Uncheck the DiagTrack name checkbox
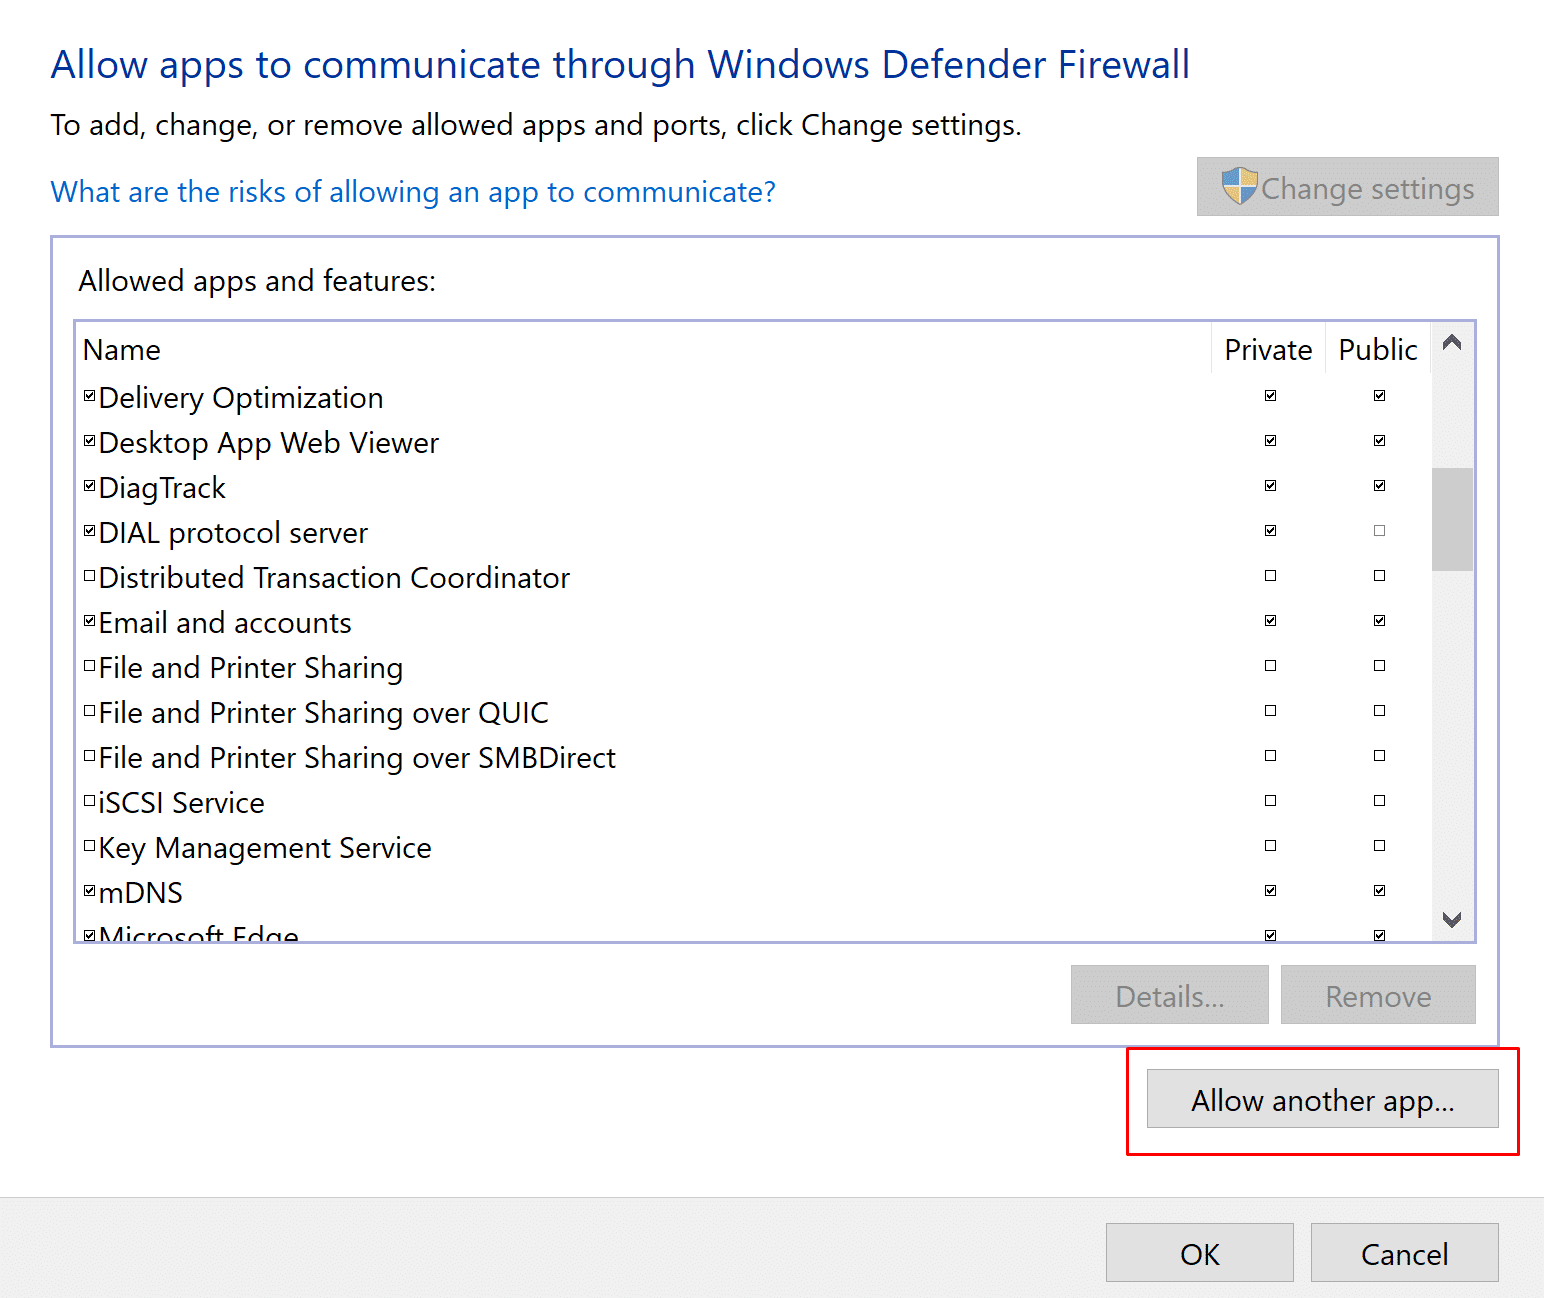Viewport: 1544px width, 1298px height. point(90,486)
